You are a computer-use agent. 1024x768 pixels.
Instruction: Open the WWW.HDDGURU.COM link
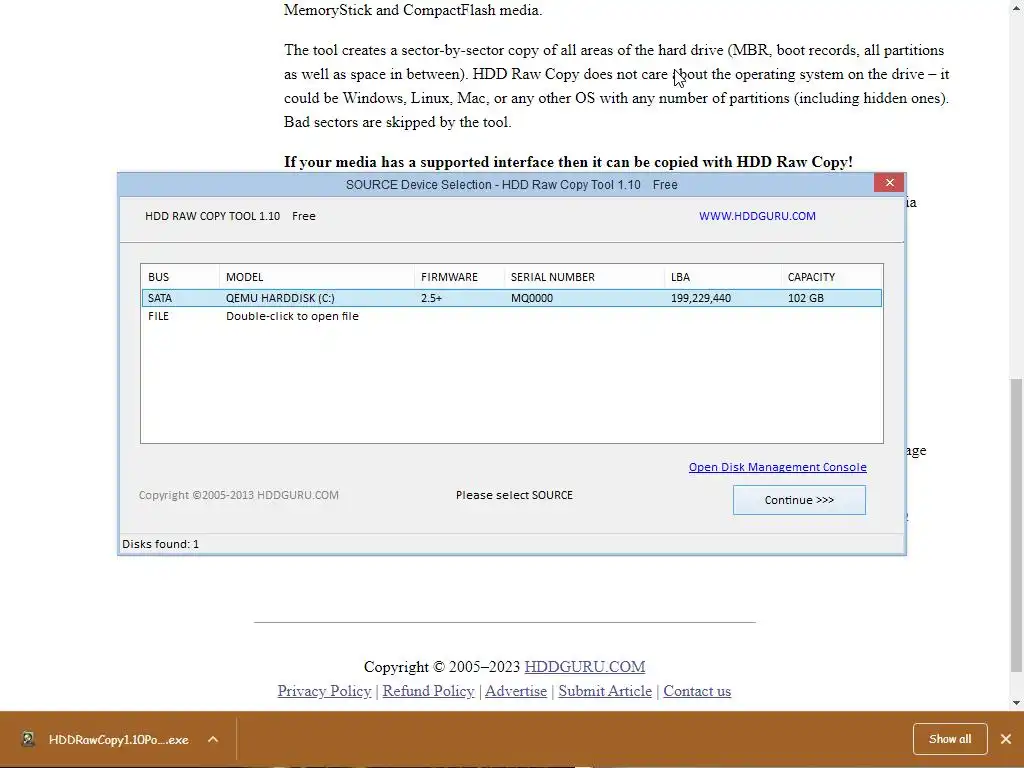[x=757, y=216]
